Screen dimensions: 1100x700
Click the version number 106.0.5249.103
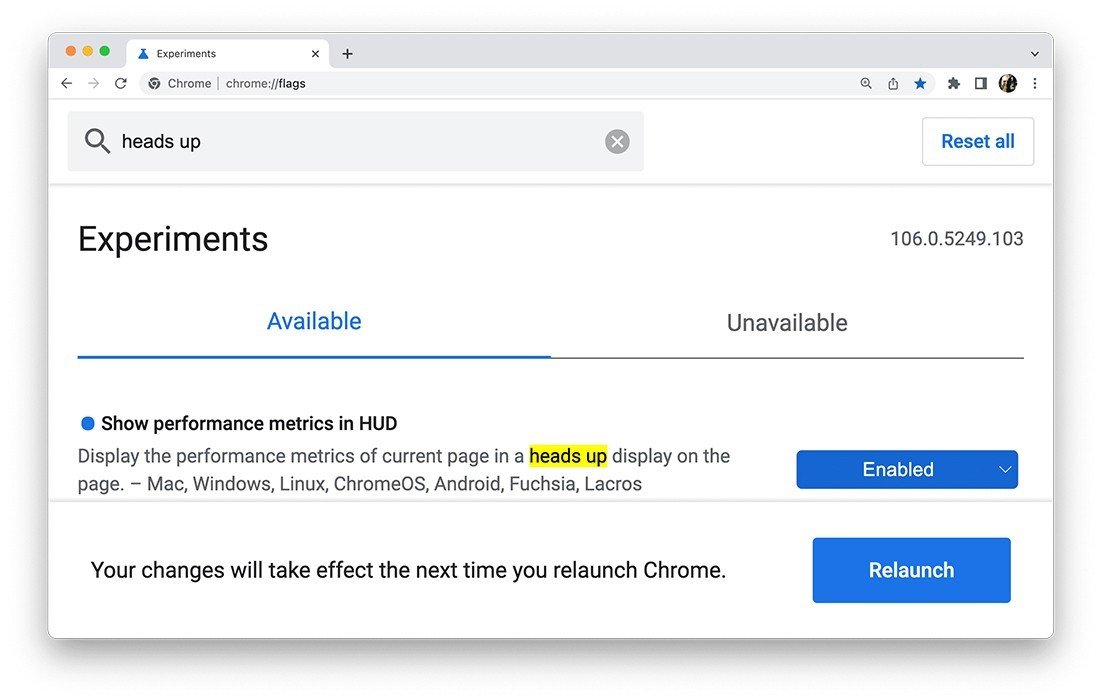point(957,239)
